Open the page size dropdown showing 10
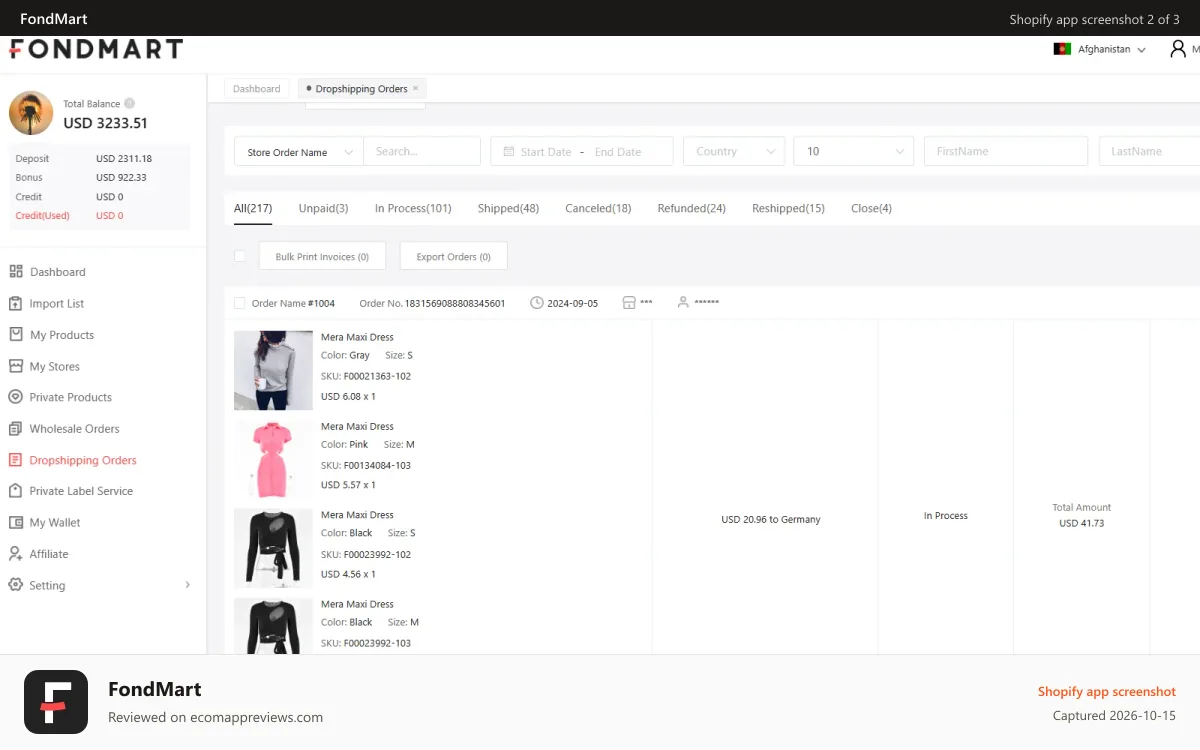 pos(853,152)
